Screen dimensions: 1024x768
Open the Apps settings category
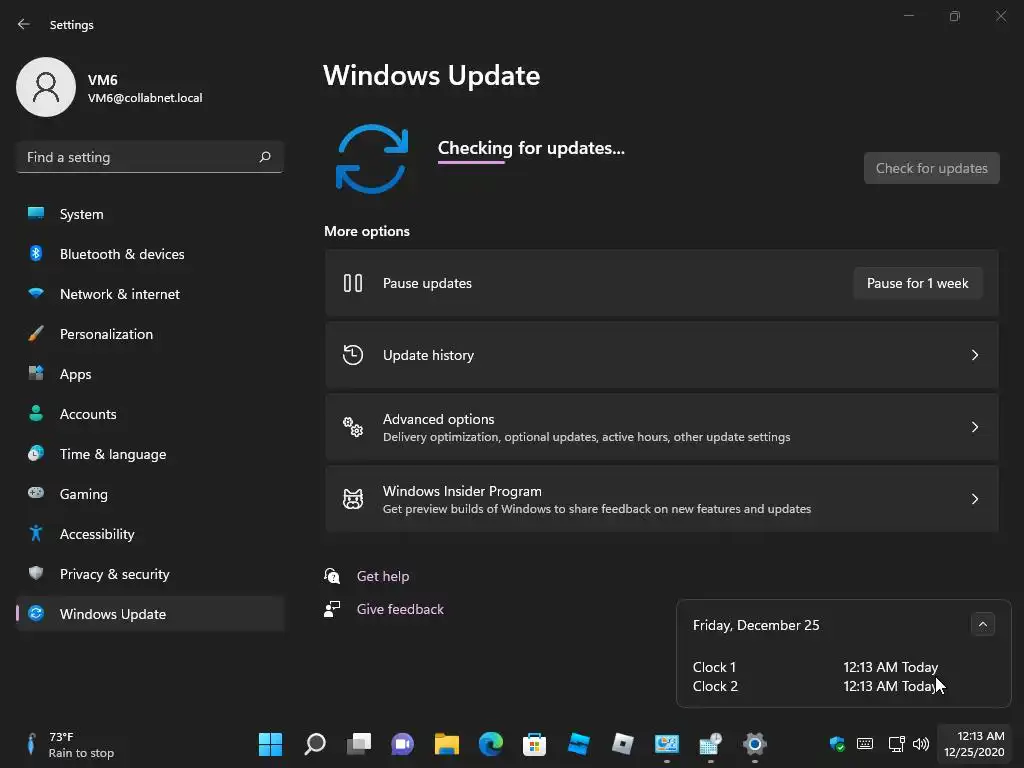(x=150, y=374)
